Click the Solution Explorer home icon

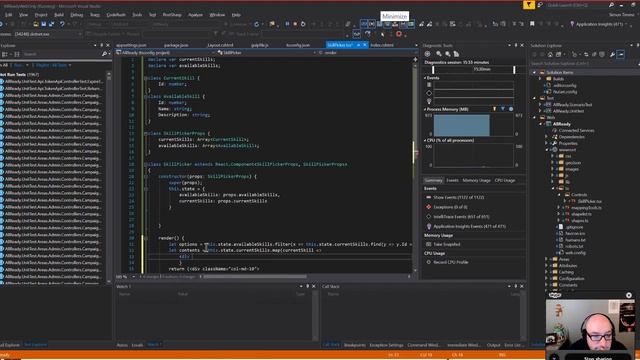[x=550, y=54]
